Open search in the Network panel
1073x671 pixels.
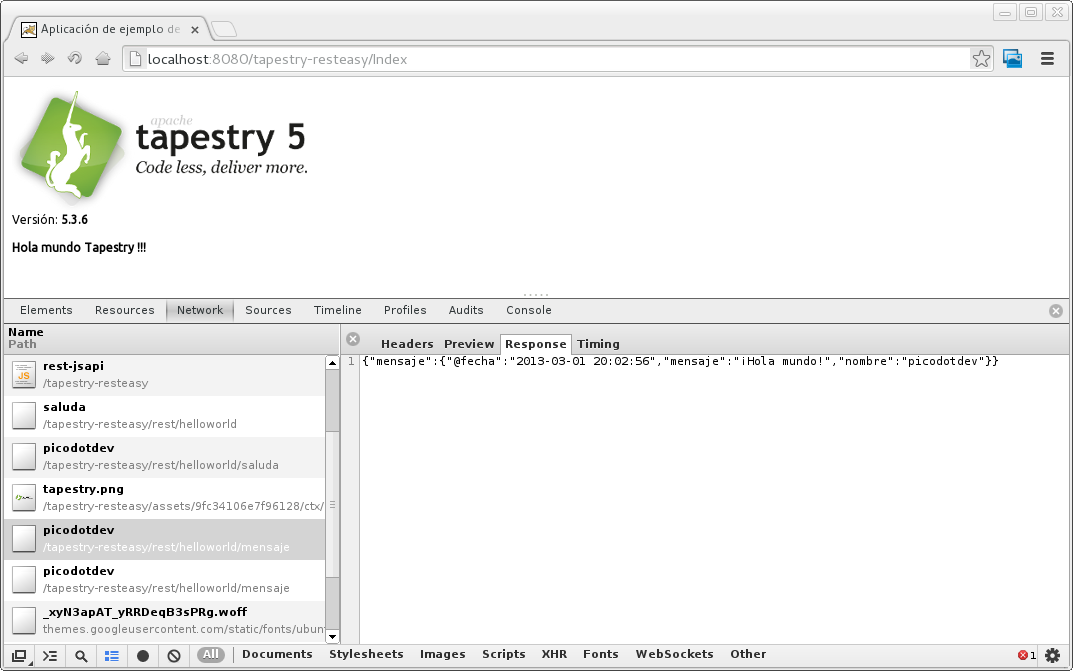[80, 655]
